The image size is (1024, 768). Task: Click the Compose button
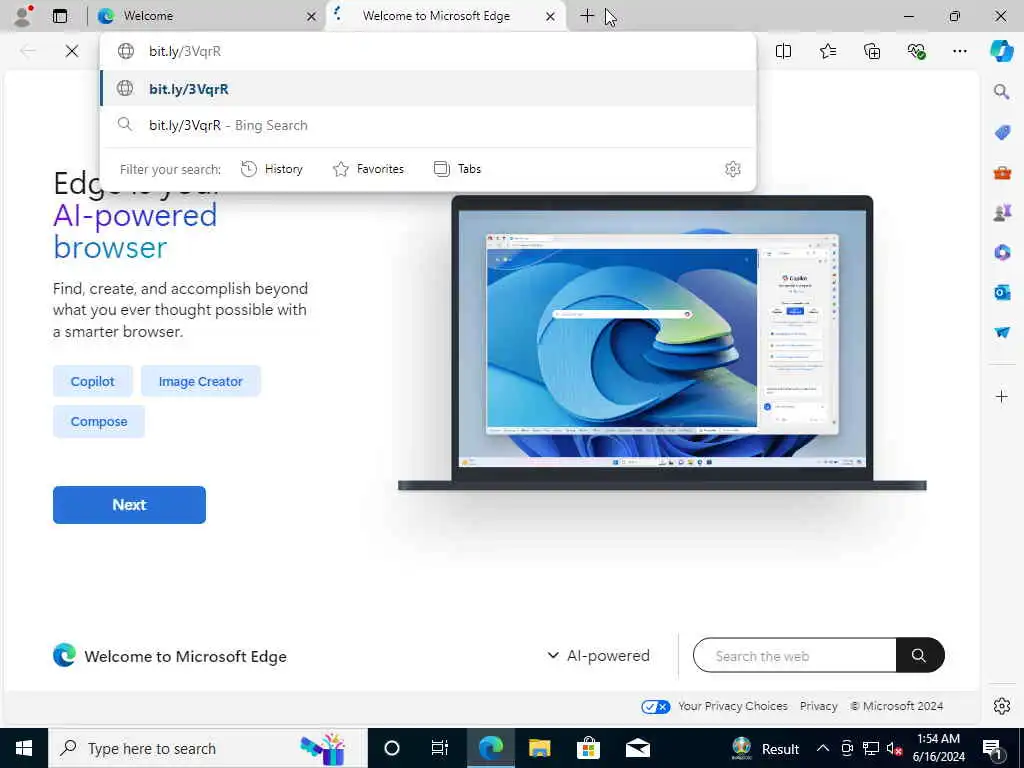click(99, 421)
